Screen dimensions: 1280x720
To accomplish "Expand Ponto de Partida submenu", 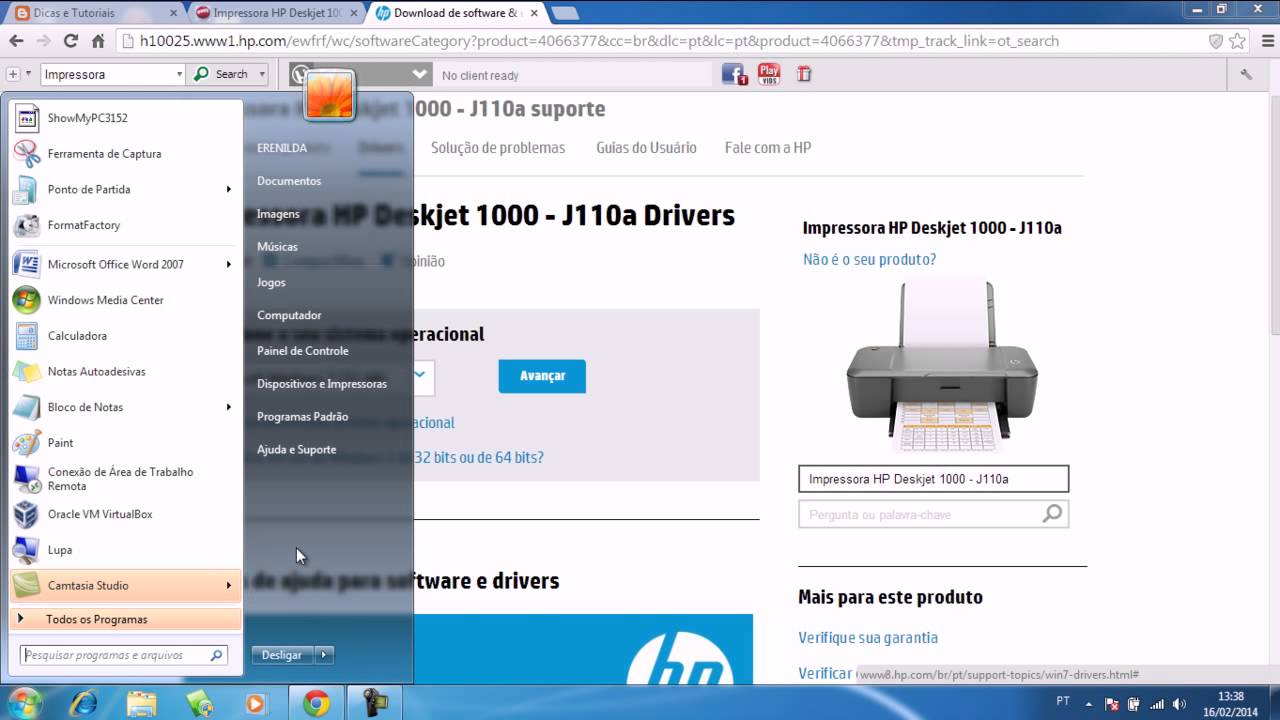I will (229, 189).
